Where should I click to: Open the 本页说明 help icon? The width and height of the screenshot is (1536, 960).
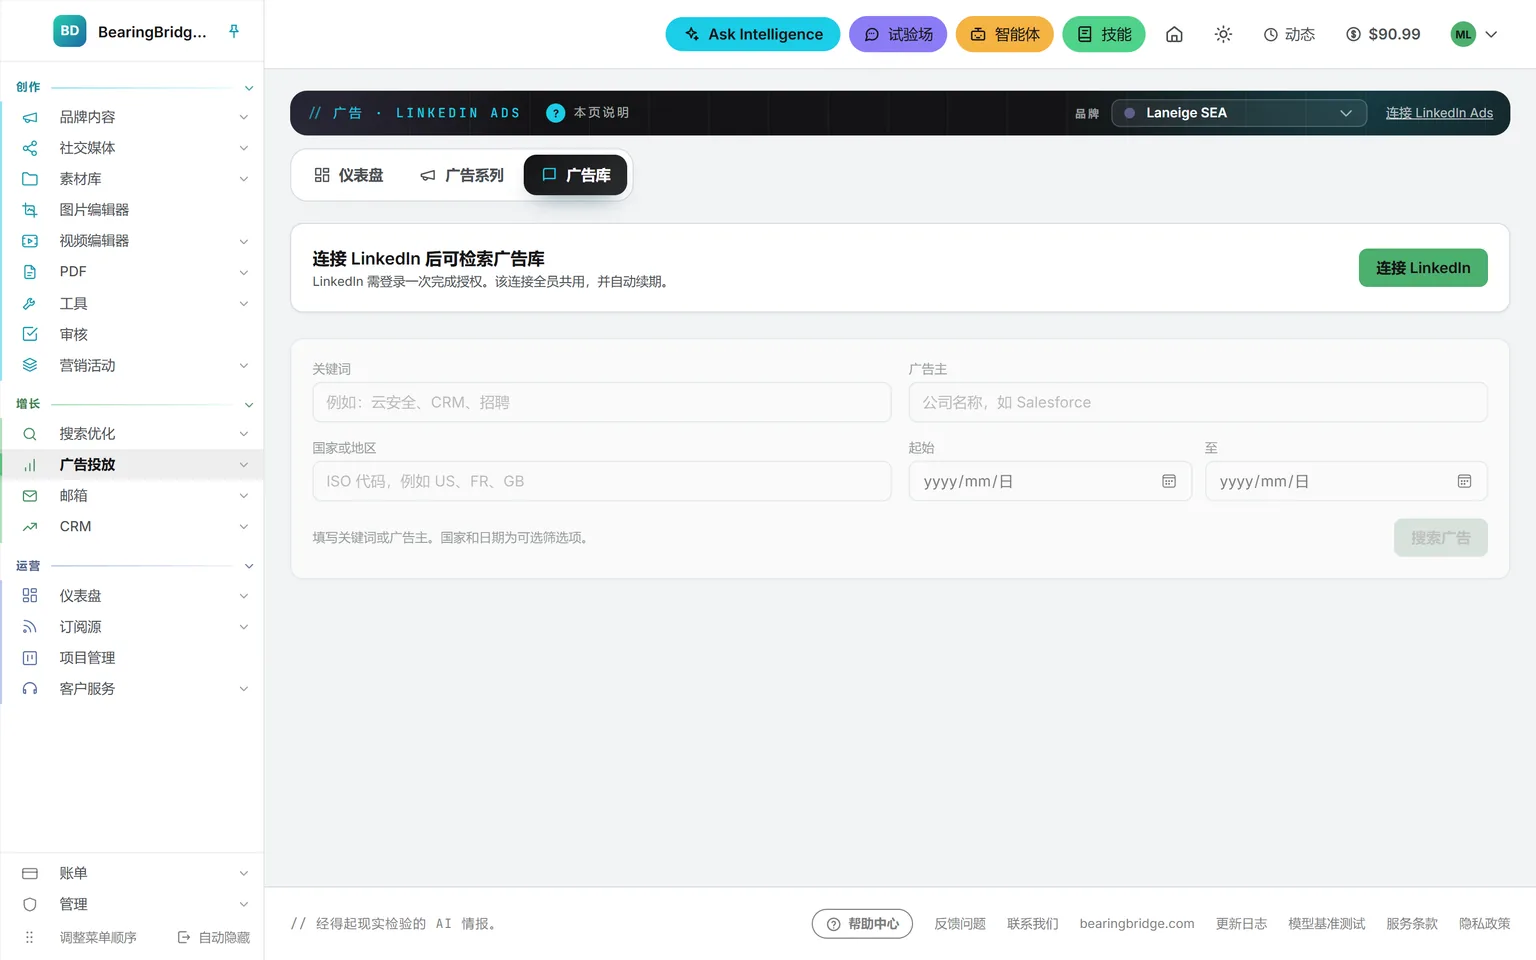556,113
